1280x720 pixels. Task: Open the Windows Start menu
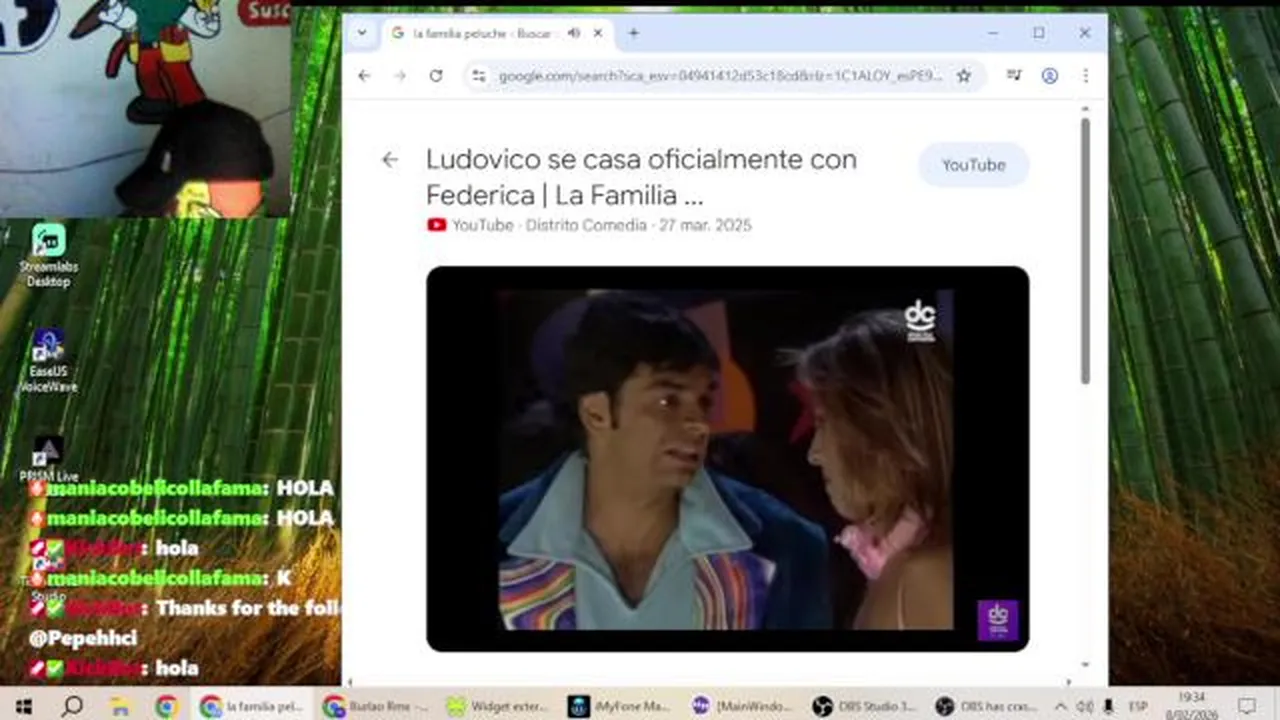pyautogui.click(x=24, y=706)
